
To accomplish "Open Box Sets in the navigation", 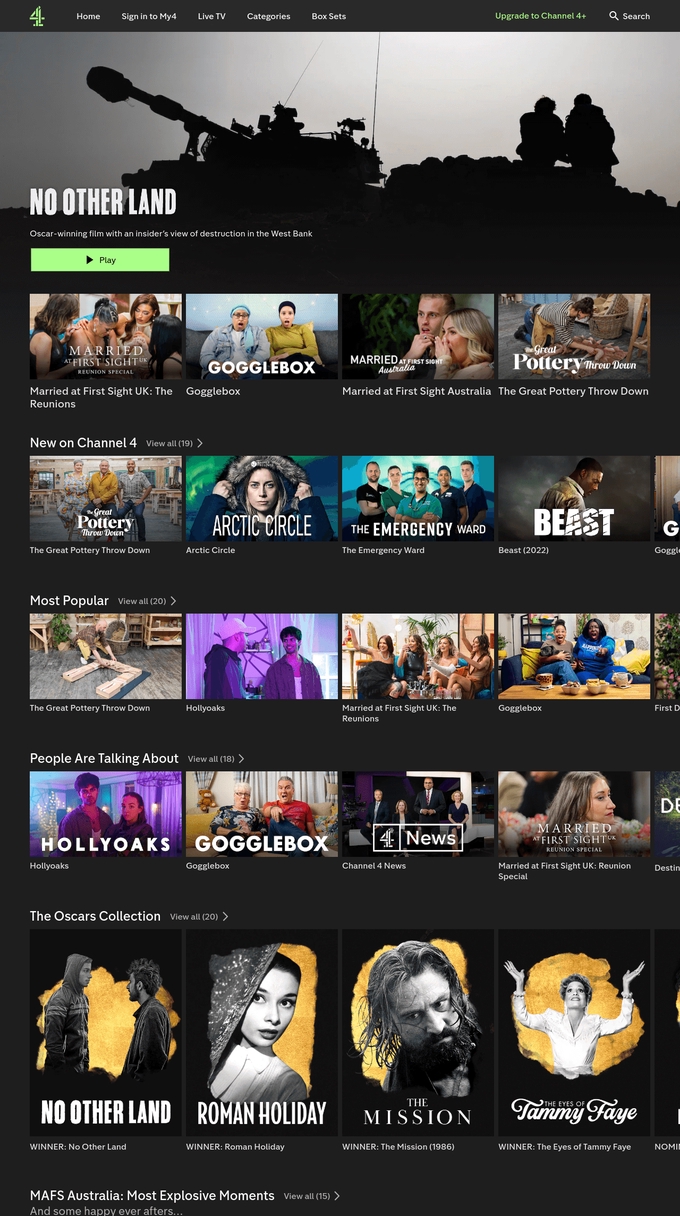I will 329,16.
